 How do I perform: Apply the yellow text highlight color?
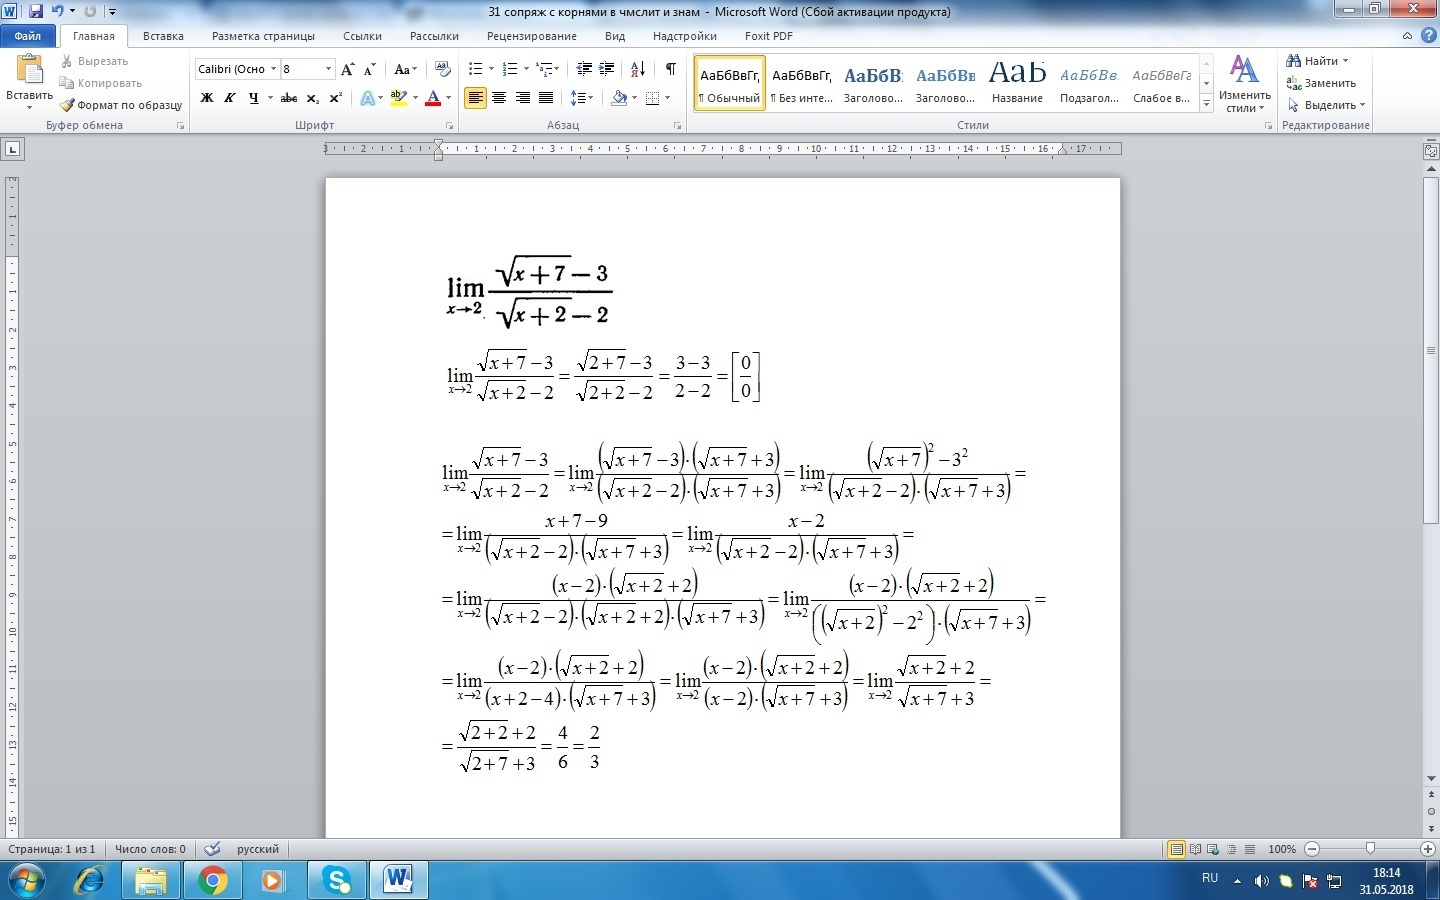[x=399, y=98]
